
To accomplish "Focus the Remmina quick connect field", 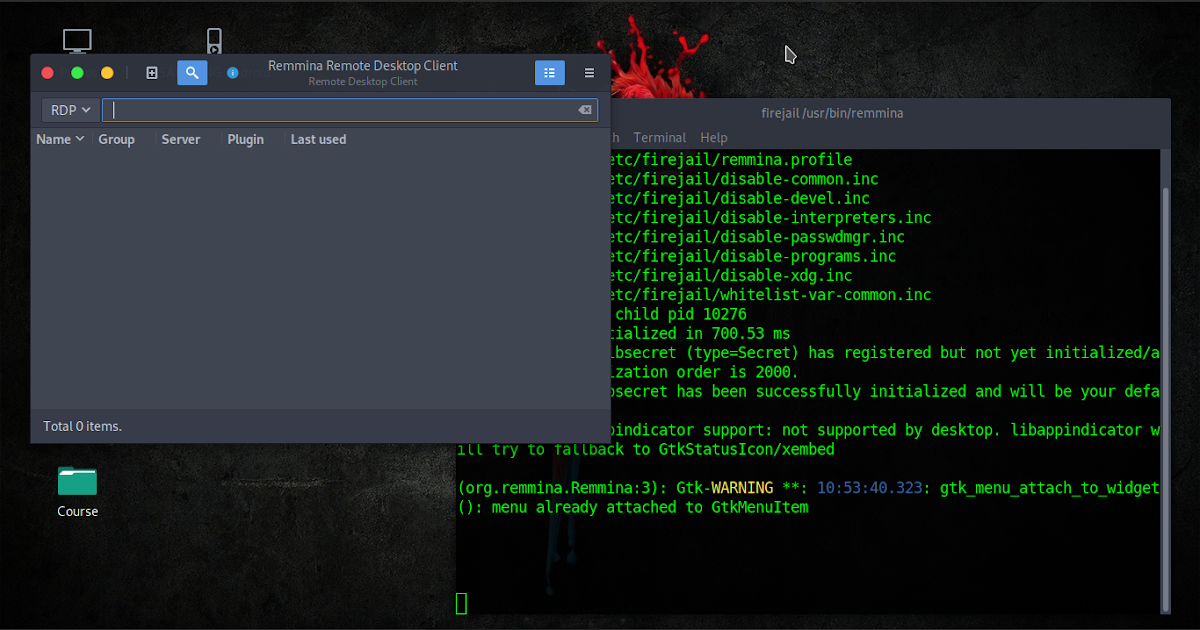I will coord(350,110).
